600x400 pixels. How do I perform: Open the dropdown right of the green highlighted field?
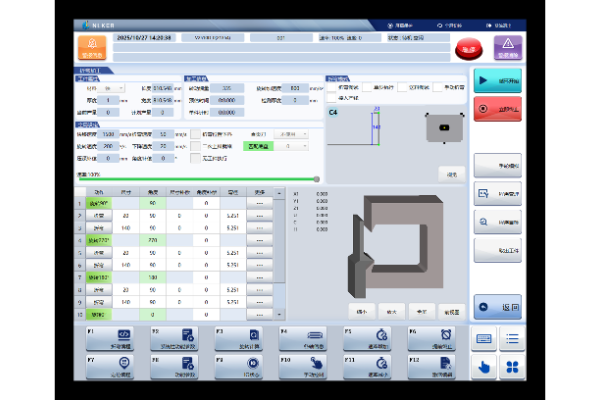[295, 145]
